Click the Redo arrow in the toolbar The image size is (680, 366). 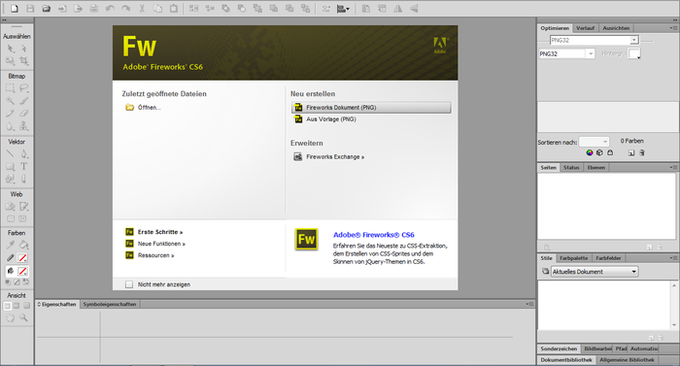tap(126, 8)
